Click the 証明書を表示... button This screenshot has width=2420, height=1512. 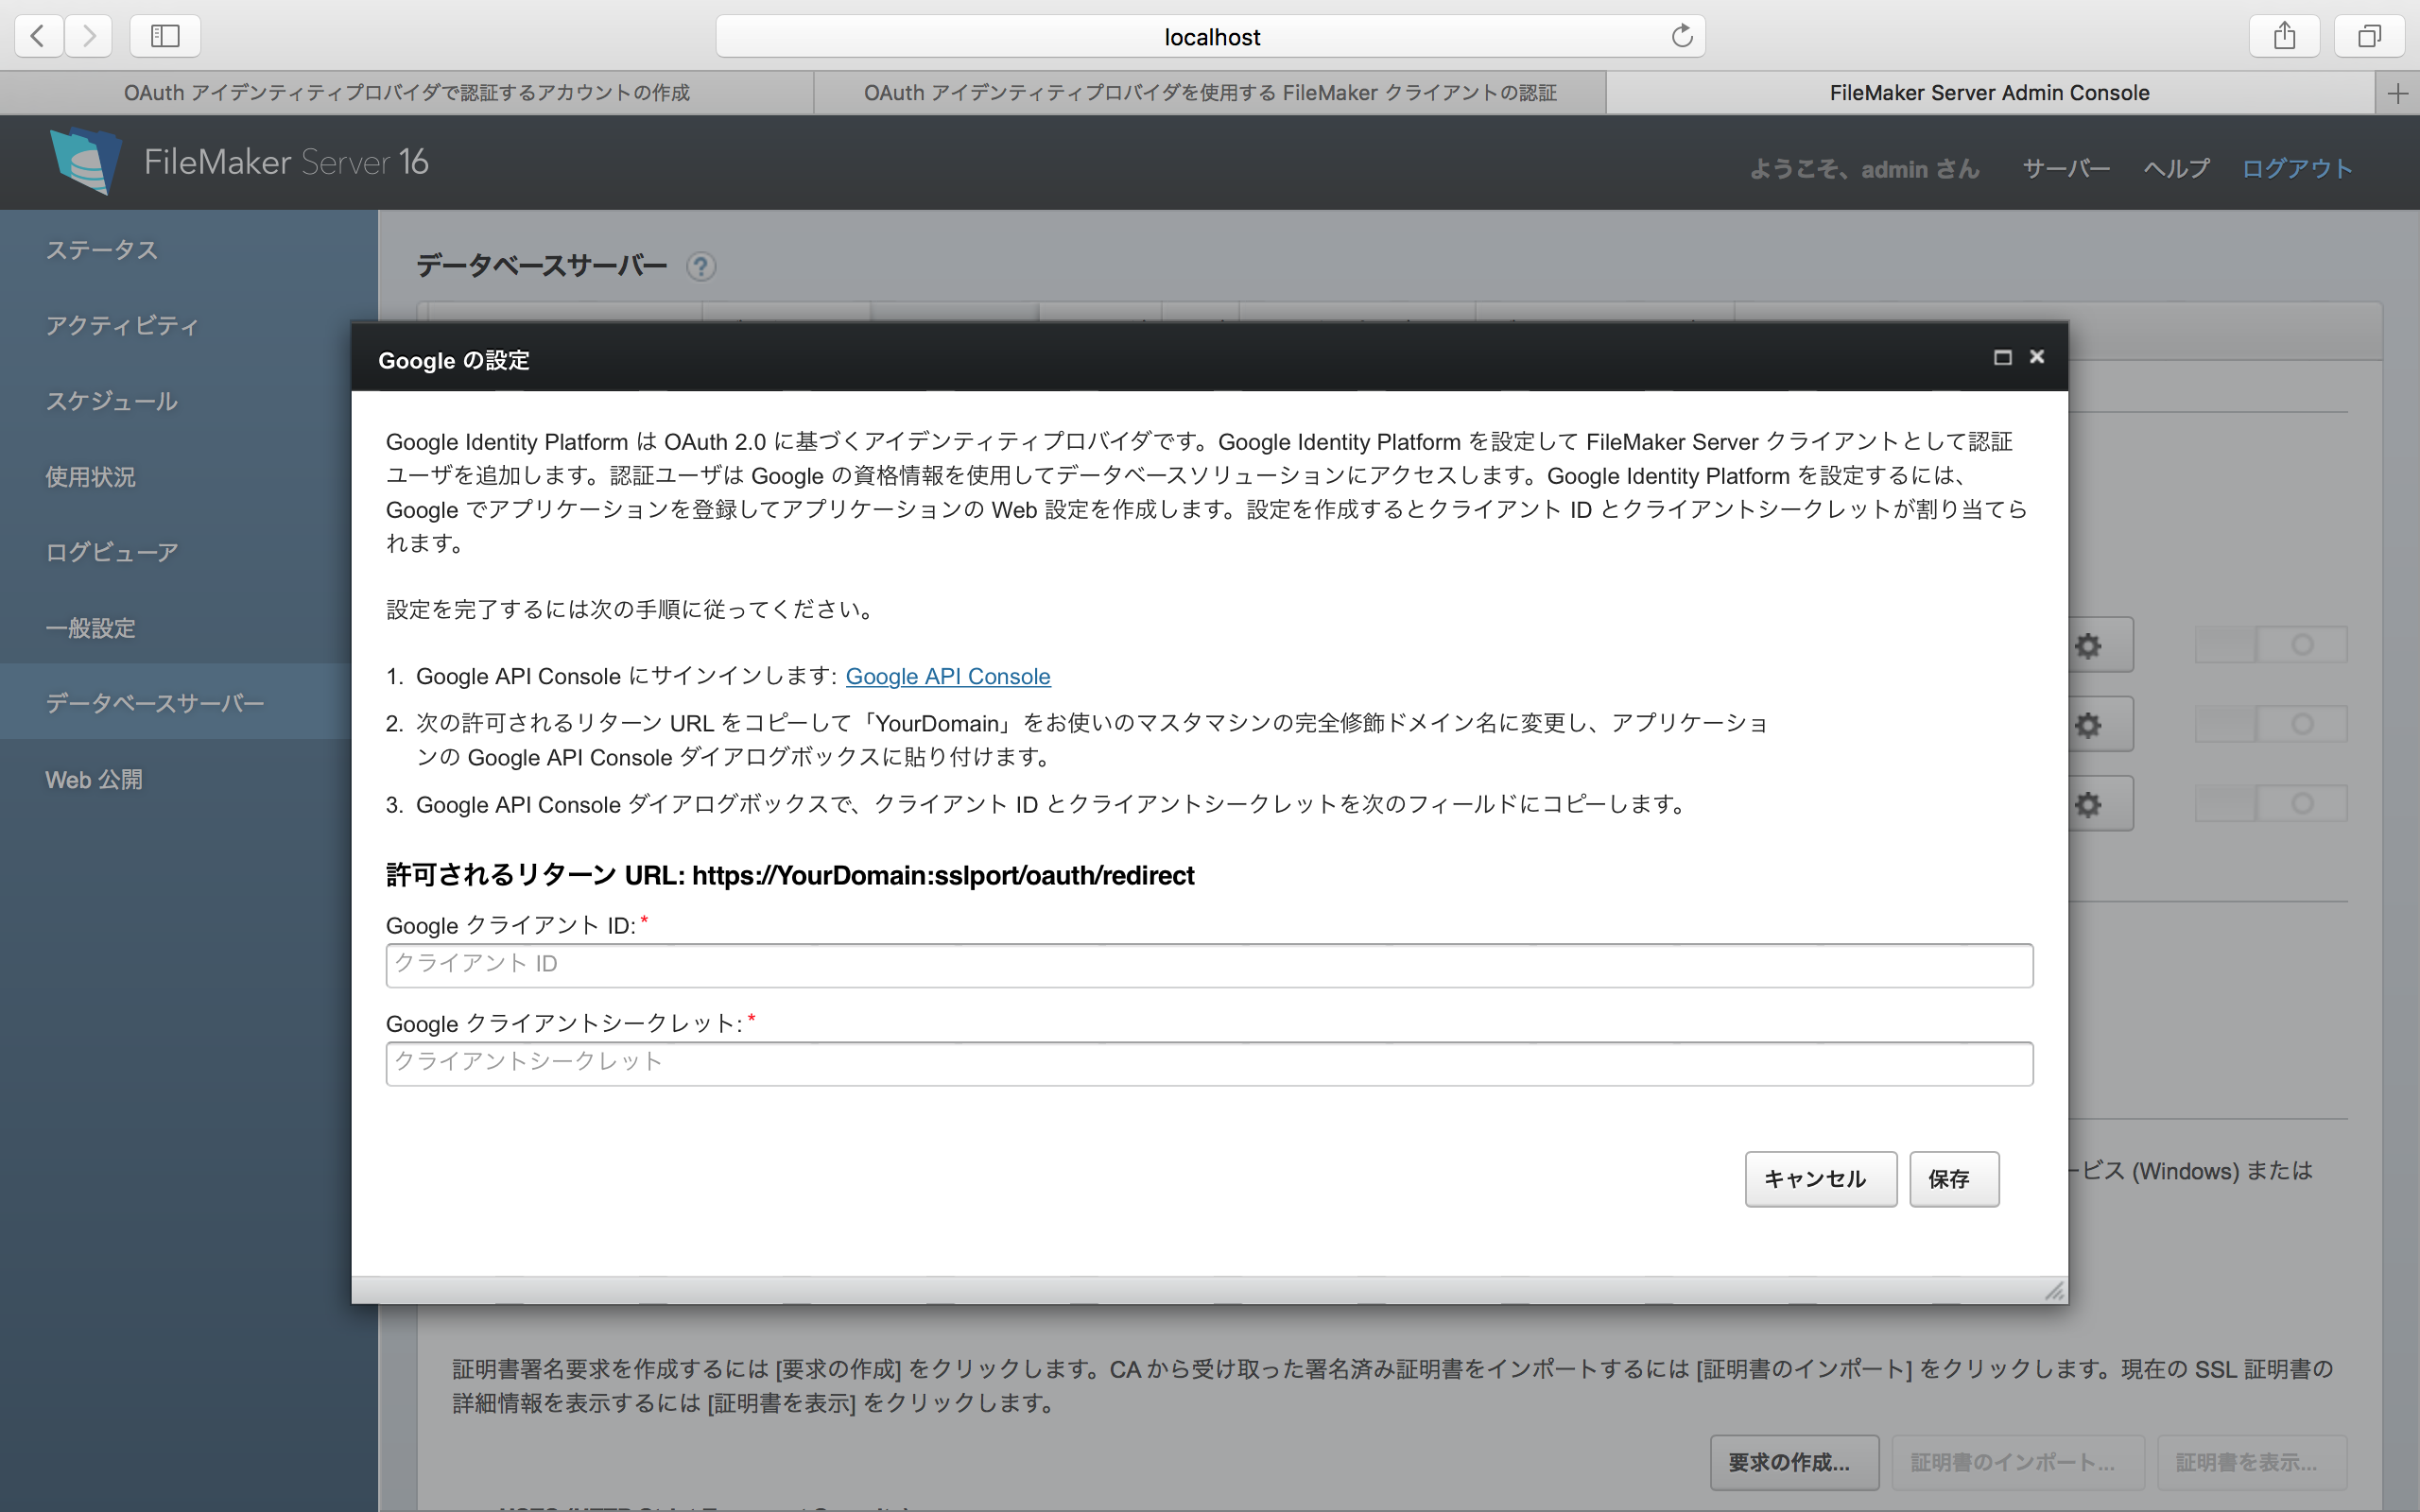[x=2252, y=1462]
